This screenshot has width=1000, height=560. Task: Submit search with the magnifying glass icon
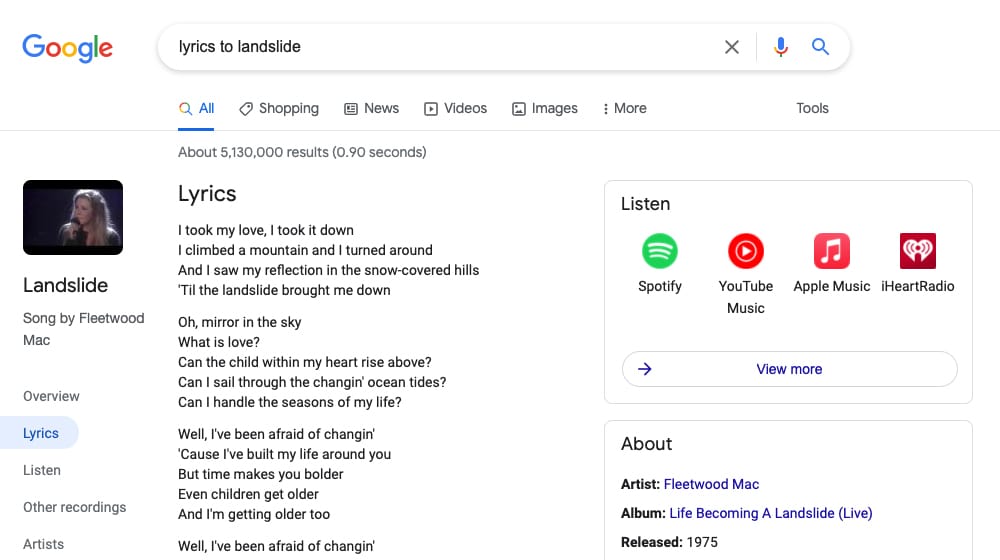[820, 47]
